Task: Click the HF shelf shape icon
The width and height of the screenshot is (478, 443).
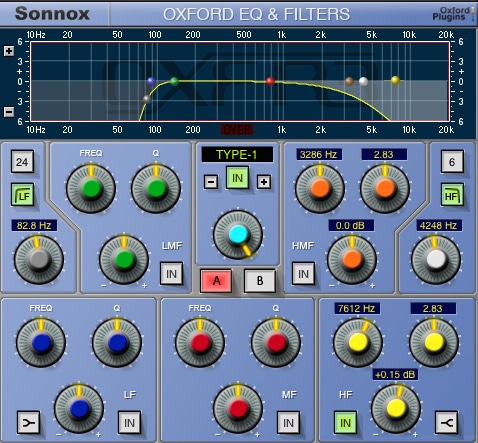Action: coord(447,423)
